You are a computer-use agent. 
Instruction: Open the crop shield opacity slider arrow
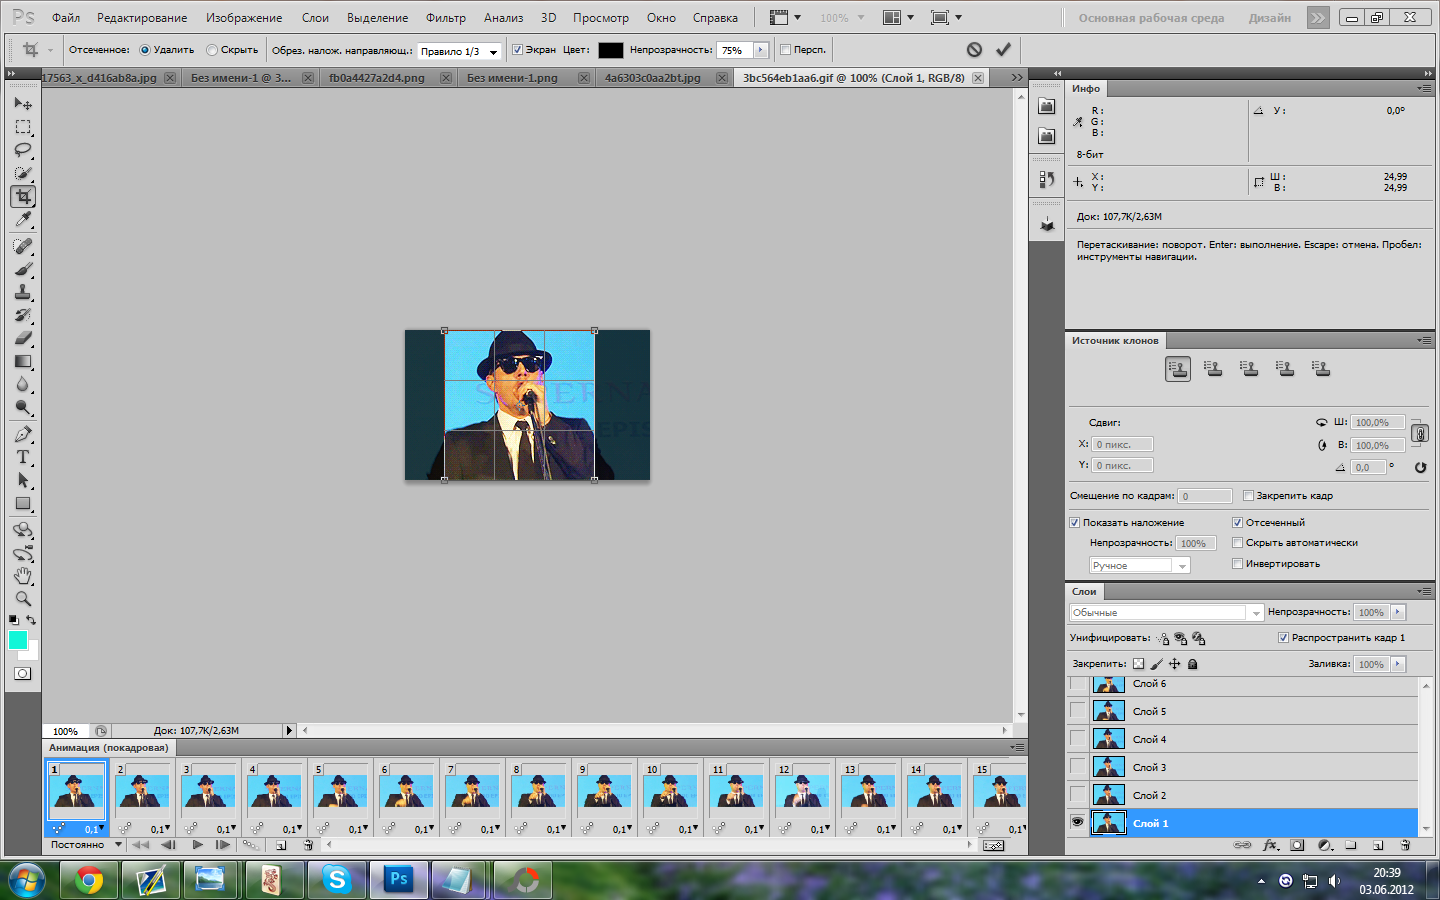[x=761, y=50]
